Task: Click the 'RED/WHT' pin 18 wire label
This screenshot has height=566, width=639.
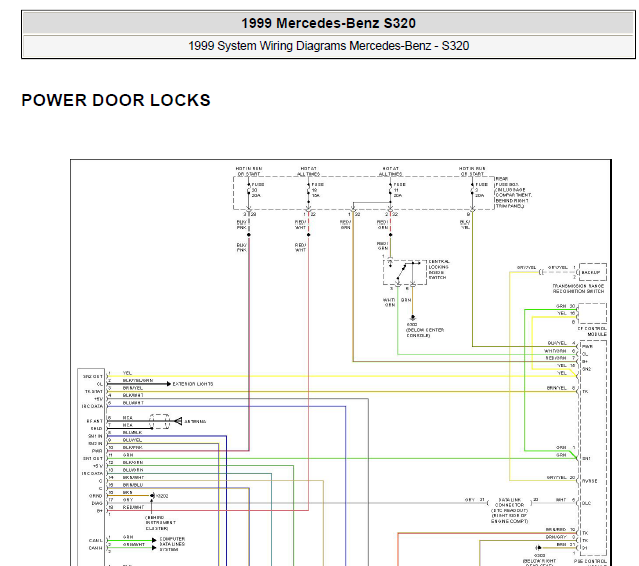Action: (133, 507)
